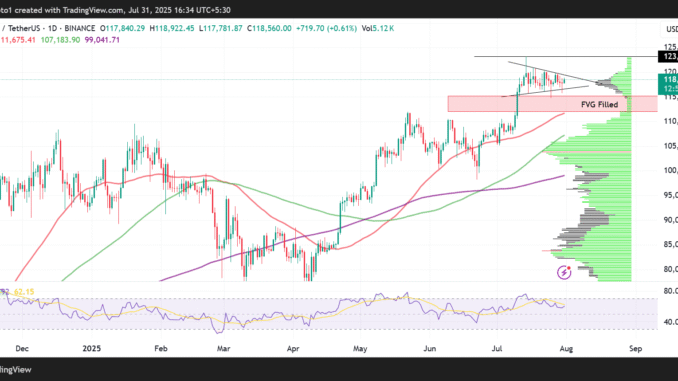Screen dimensions: 678x381
Task: Click the open value O117,840.29
Action: pos(122,29)
